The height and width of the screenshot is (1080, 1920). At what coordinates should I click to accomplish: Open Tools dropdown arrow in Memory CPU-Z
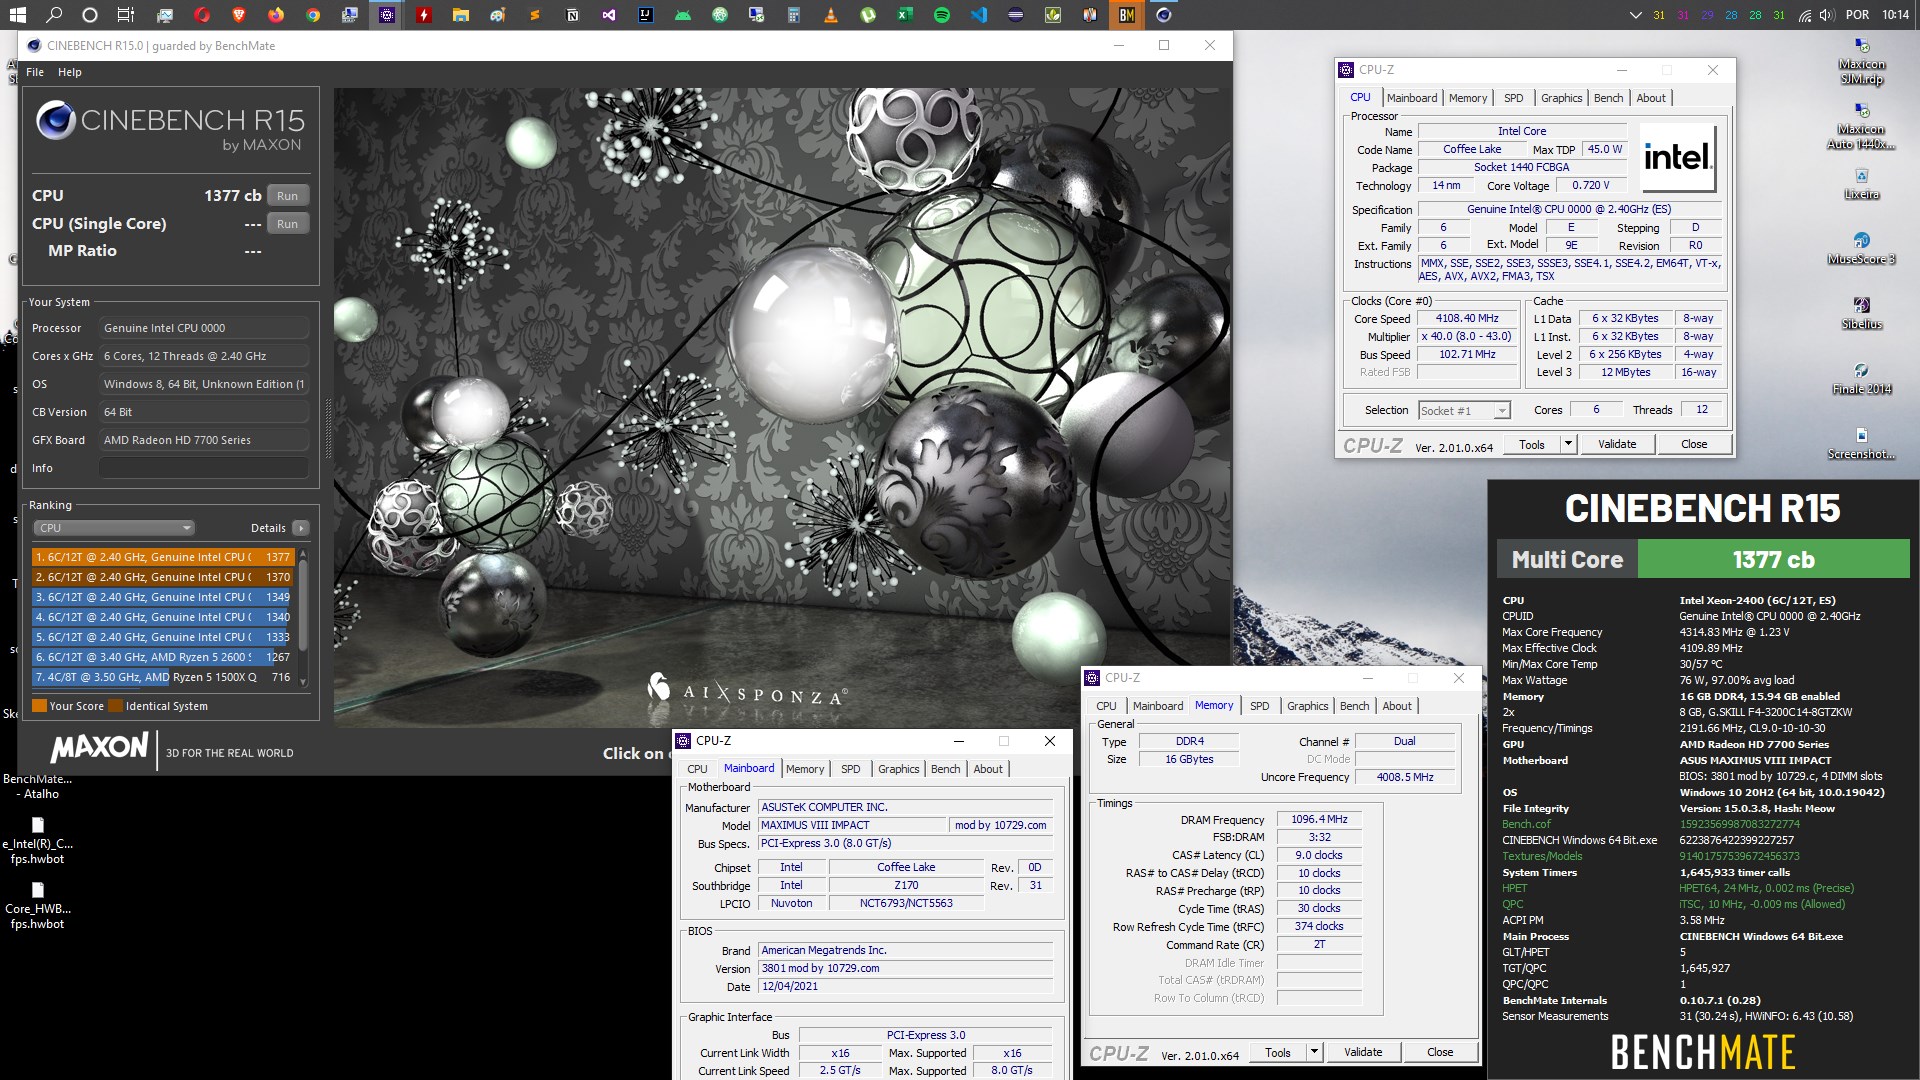pyautogui.click(x=1313, y=1052)
